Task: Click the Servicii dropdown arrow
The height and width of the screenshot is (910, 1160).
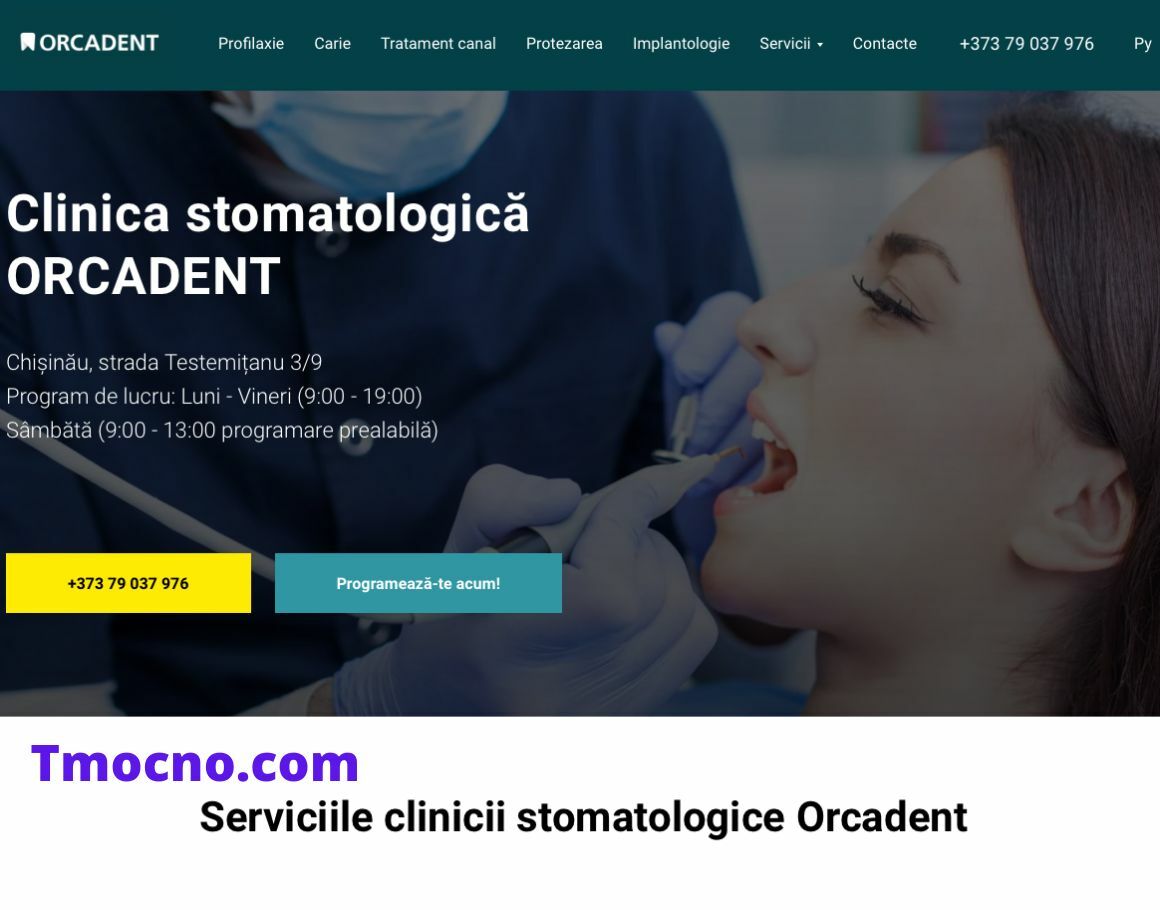Action: pyautogui.click(x=820, y=45)
